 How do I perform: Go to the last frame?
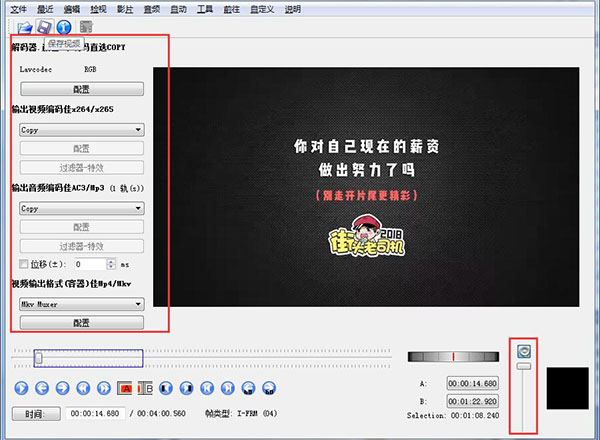coord(228,388)
